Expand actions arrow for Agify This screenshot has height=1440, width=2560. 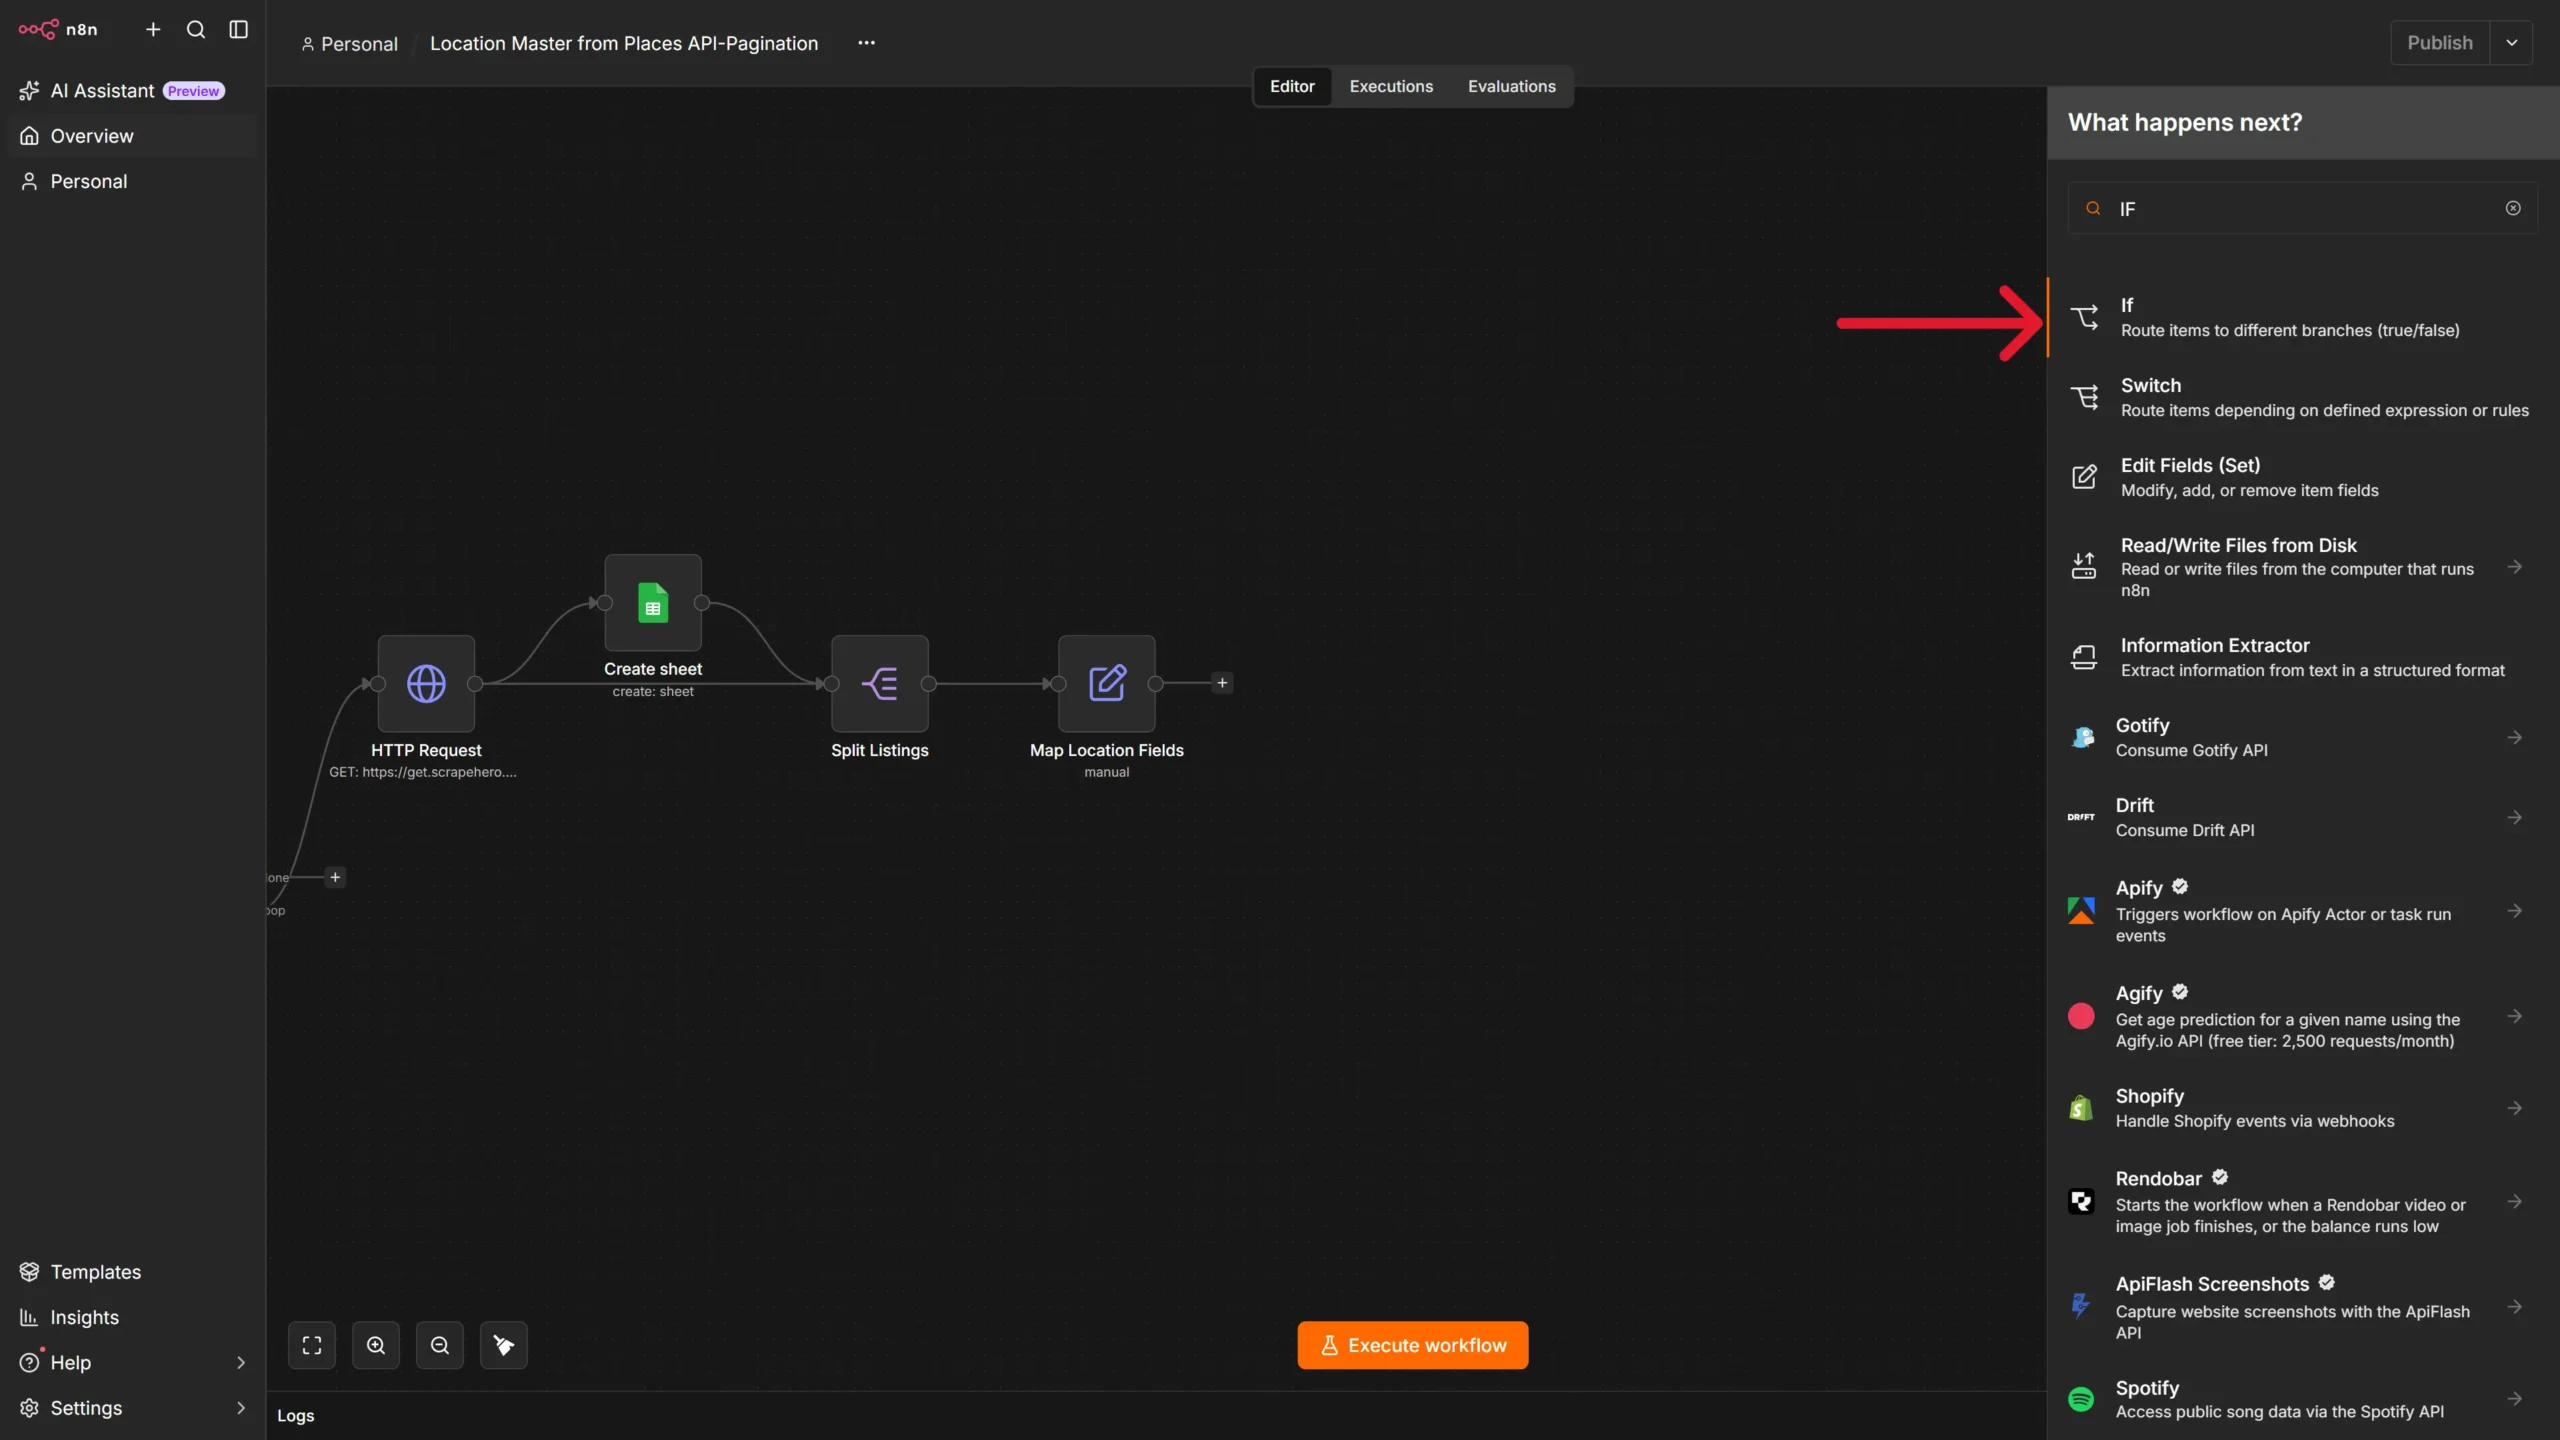coord(2514,1016)
